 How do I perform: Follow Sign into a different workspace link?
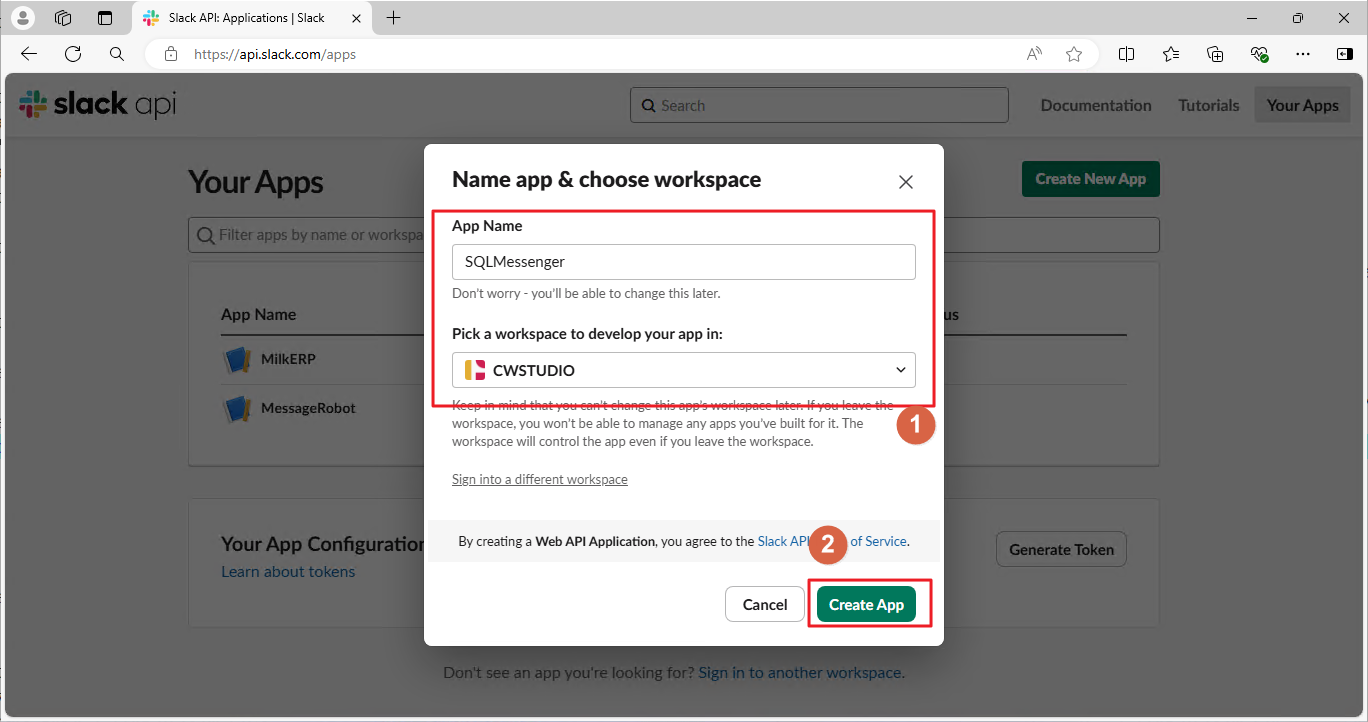pos(540,480)
